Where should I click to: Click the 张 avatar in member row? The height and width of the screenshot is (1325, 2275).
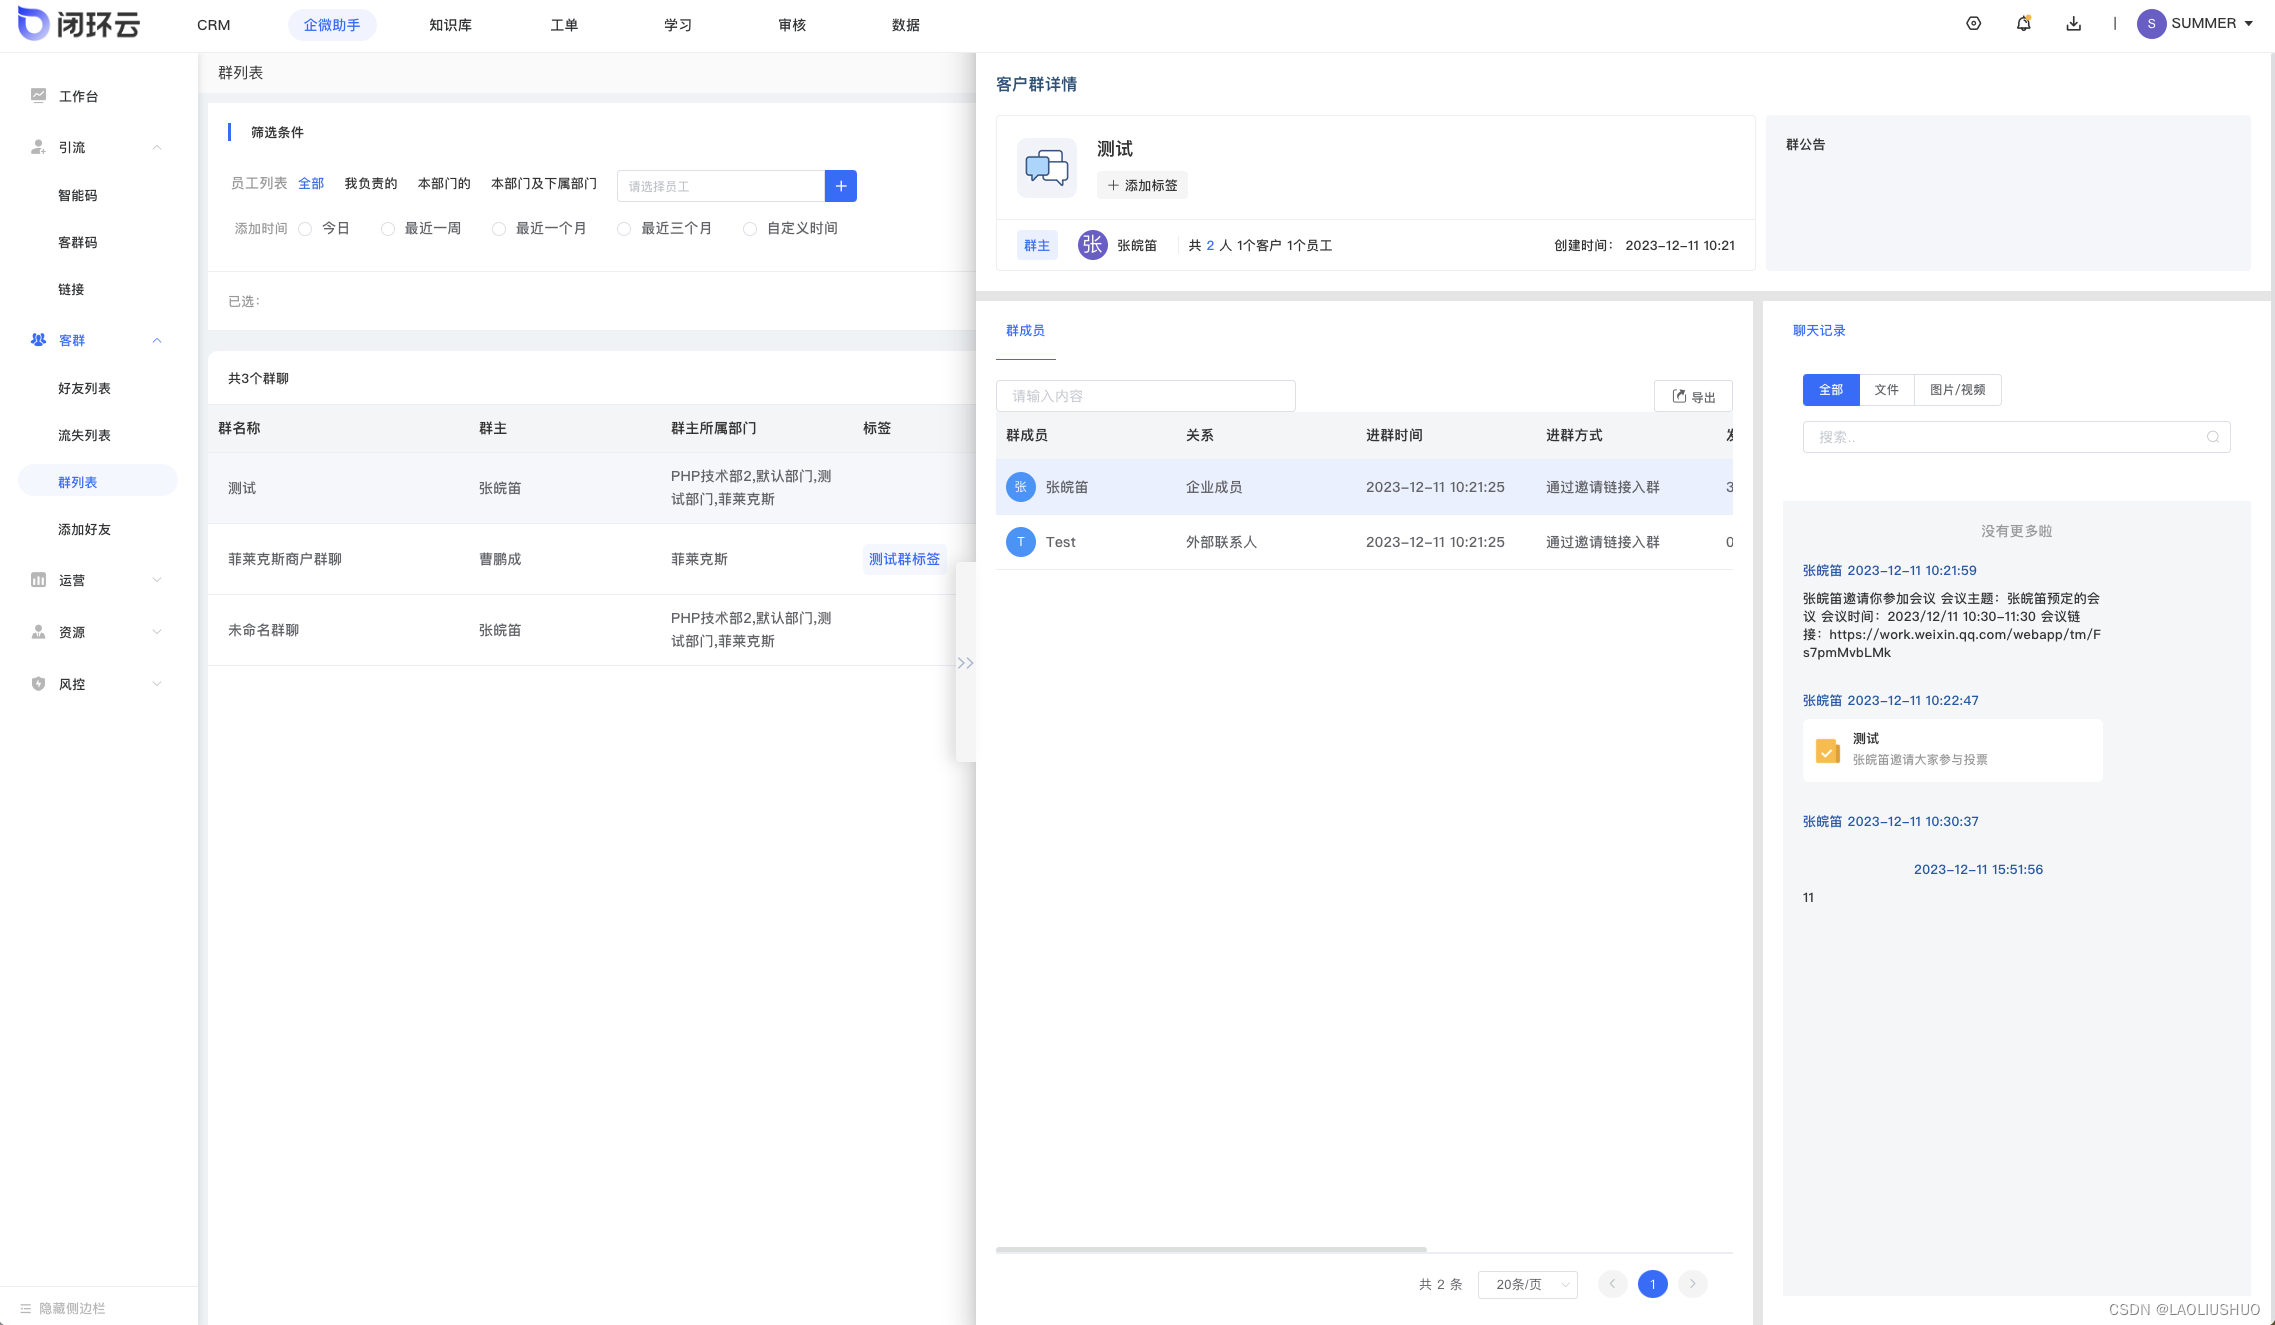[1020, 487]
